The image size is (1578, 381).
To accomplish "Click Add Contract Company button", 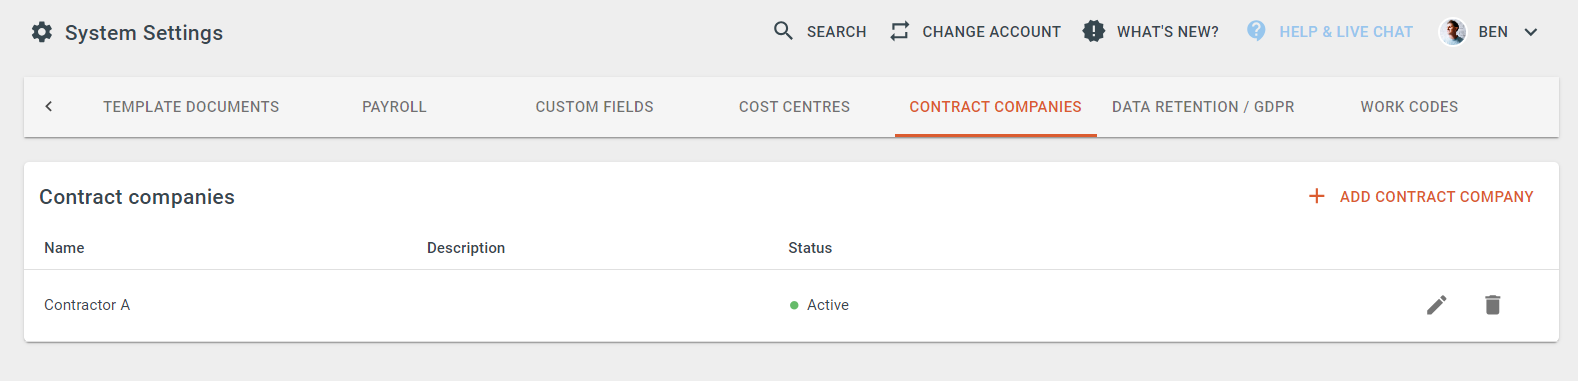I will tap(1421, 197).
